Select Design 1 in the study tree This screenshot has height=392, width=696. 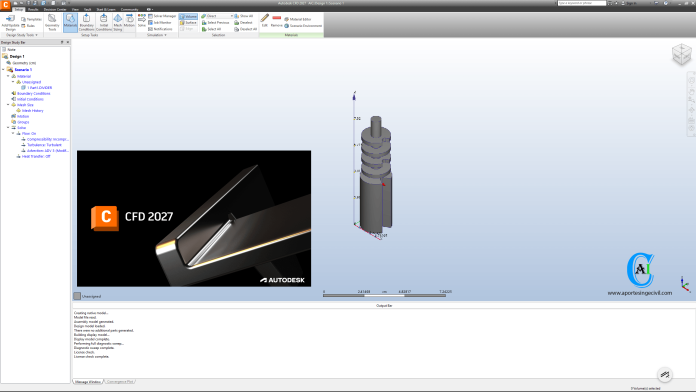(x=17, y=56)
